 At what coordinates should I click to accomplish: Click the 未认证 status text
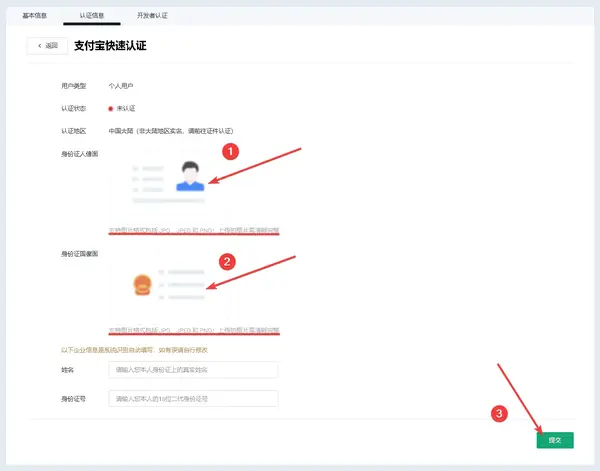point(126,108)
